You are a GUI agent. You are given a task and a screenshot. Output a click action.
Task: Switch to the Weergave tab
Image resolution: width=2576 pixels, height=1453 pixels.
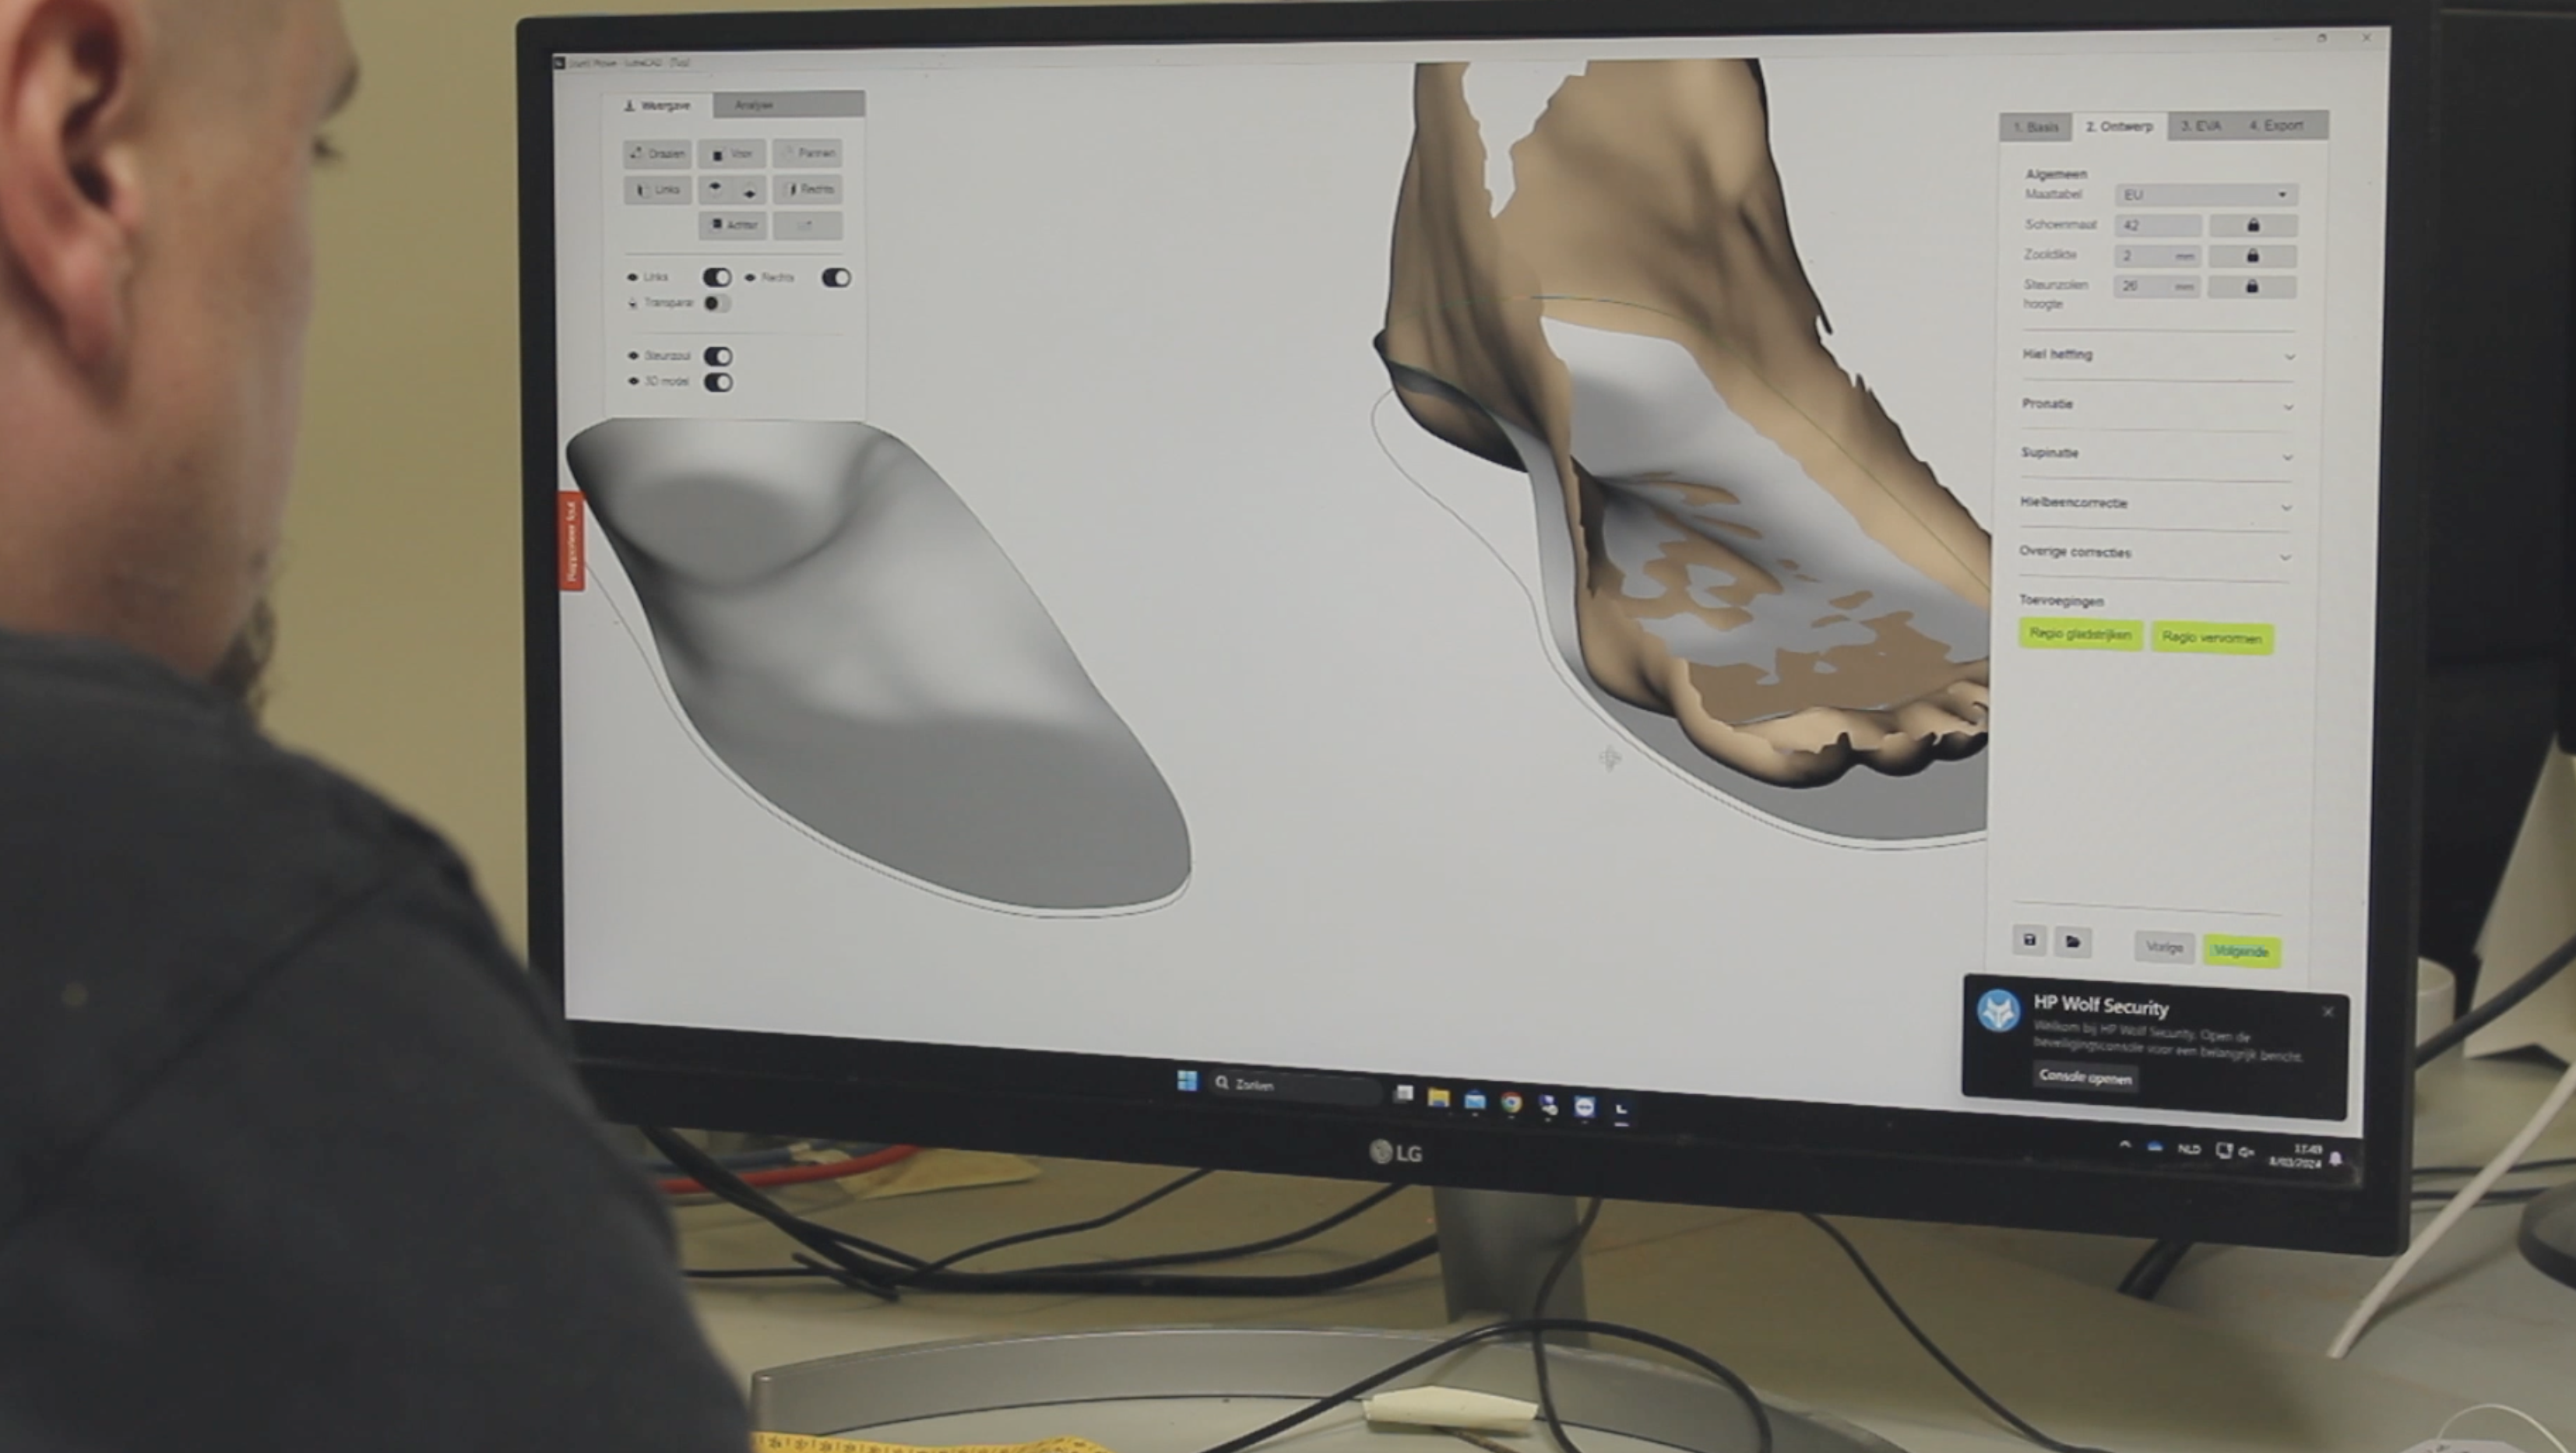[x=657, y=105]
